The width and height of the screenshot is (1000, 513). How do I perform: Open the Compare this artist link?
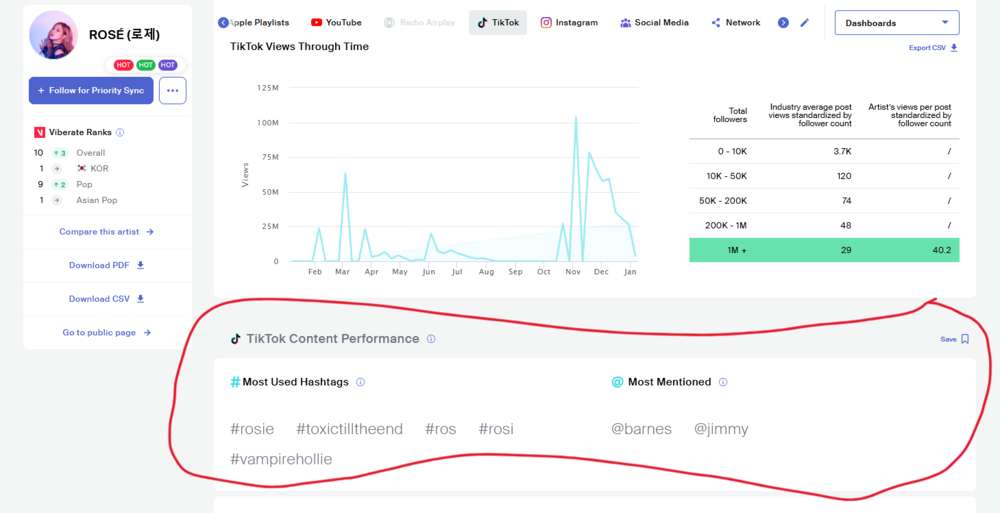click(106, 232)
